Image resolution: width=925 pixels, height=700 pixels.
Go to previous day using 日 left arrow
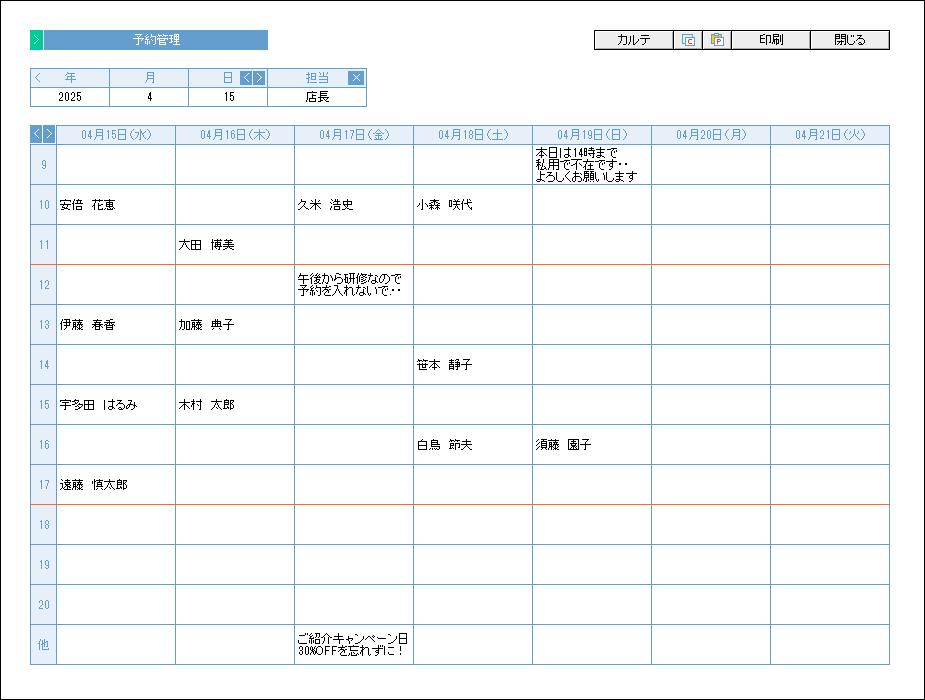tap(246, 78)
